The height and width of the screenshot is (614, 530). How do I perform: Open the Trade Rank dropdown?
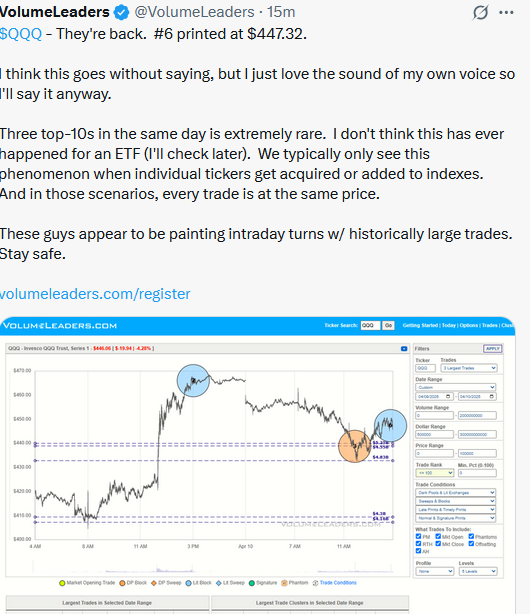(x=434, y=473)
